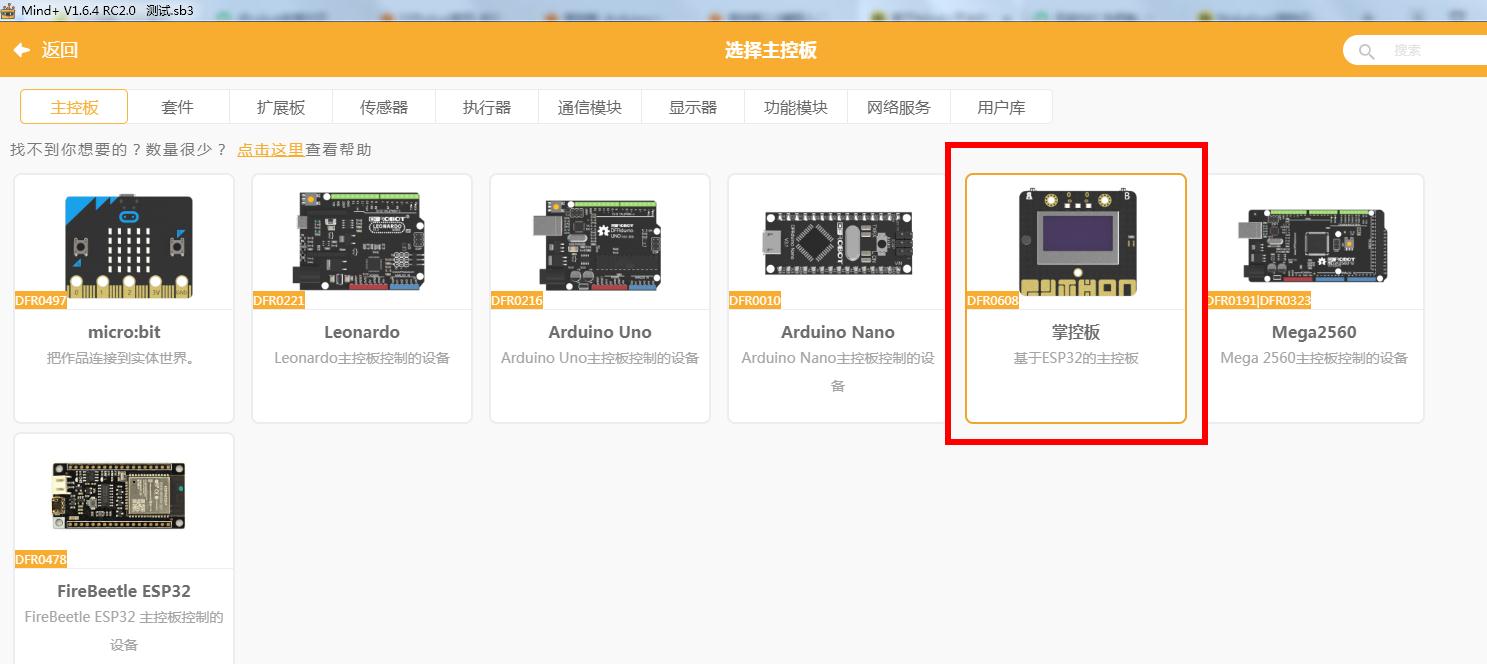Click the DFR0216 product tag

517,301
